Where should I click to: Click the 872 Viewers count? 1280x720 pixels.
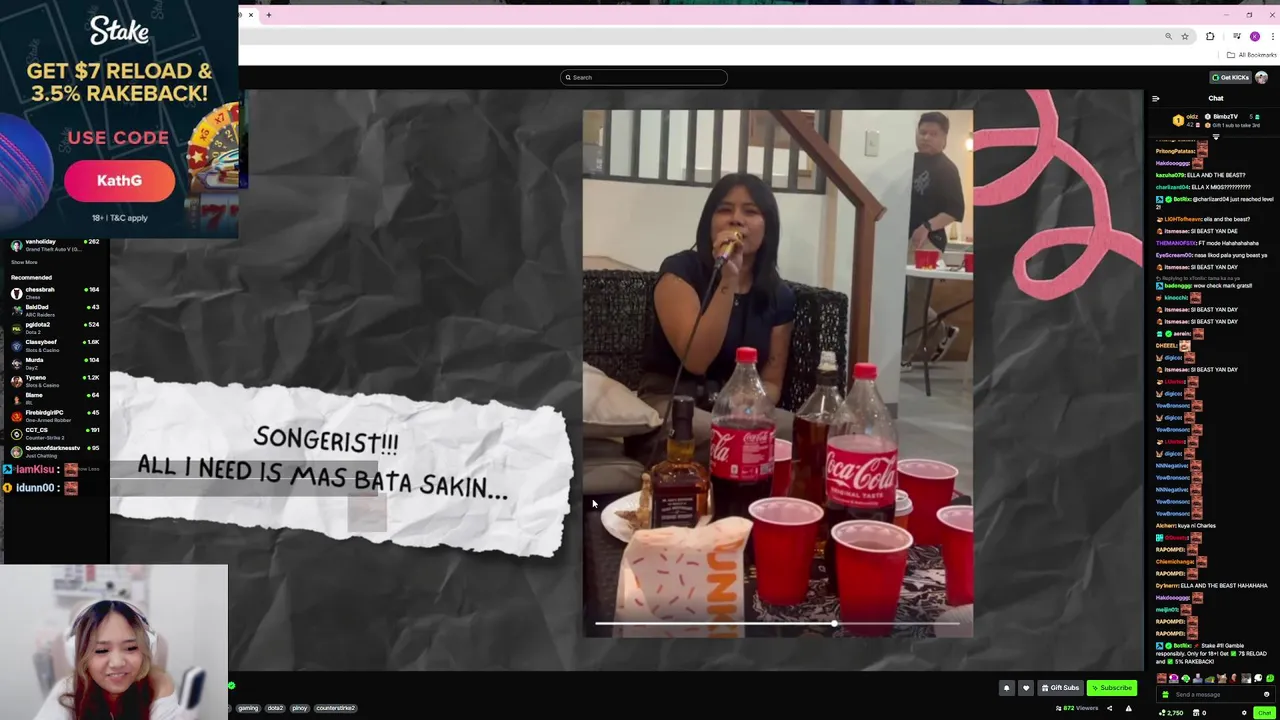coord(1078,708)
